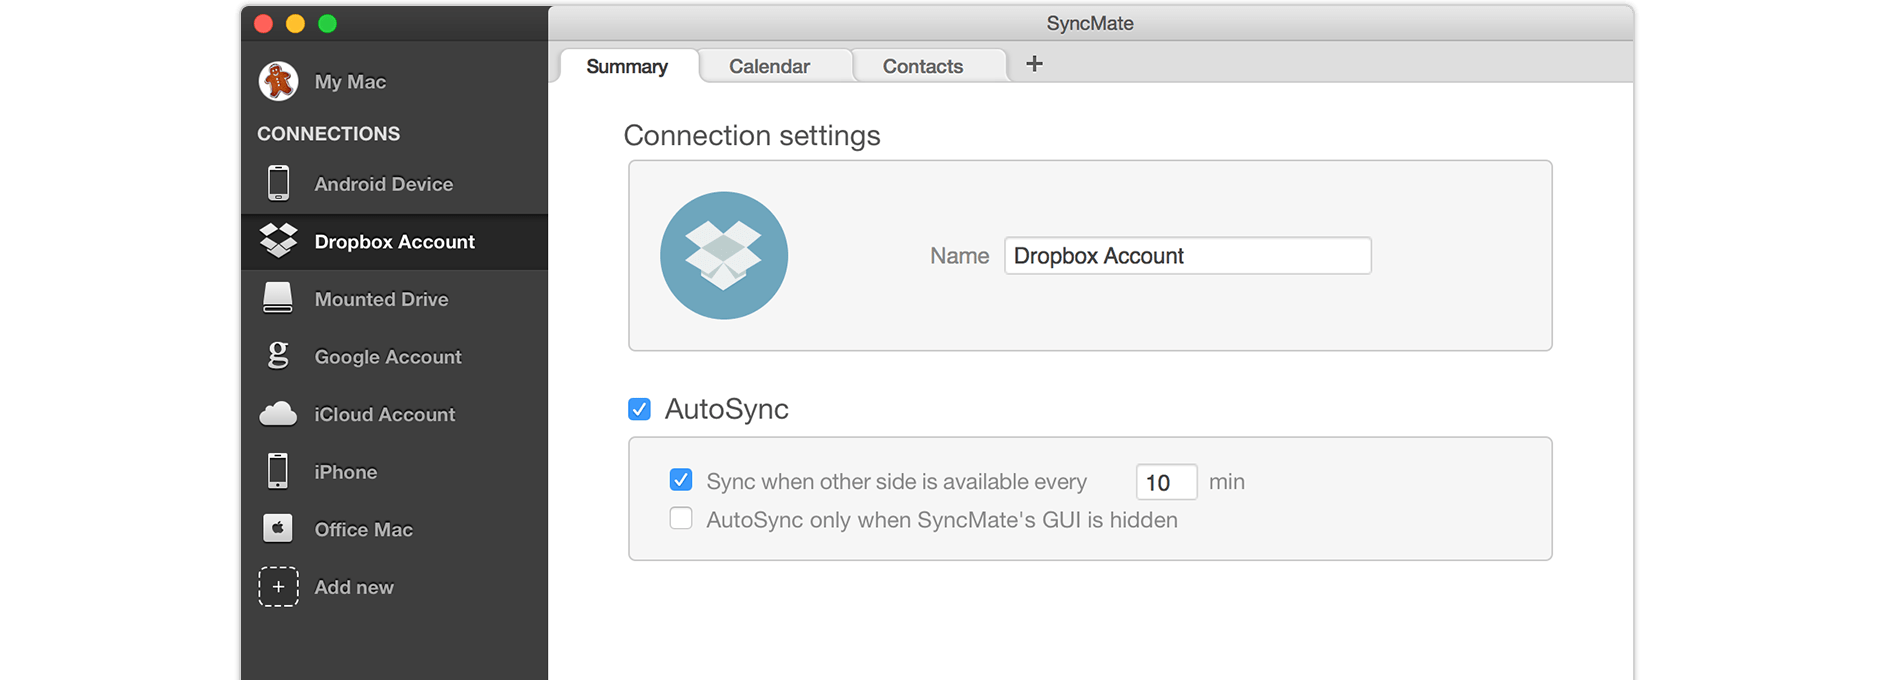Screen dimensions: 1880x680
Task: Select Google Account connection label
Action: point(388,357)
